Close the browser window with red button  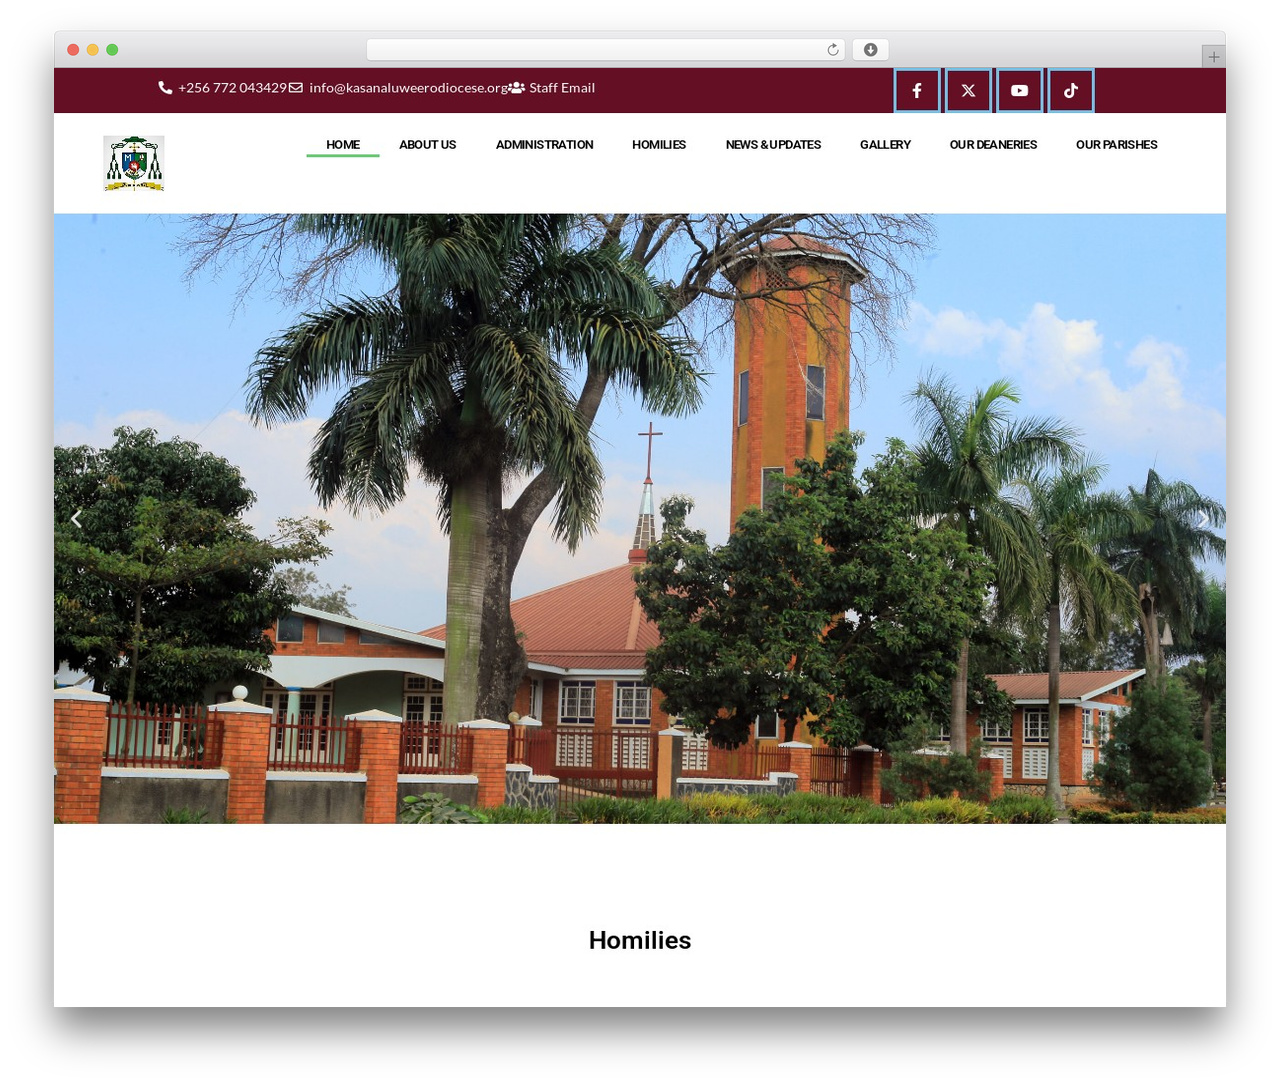pyautogui.click(x=73, y=50)
